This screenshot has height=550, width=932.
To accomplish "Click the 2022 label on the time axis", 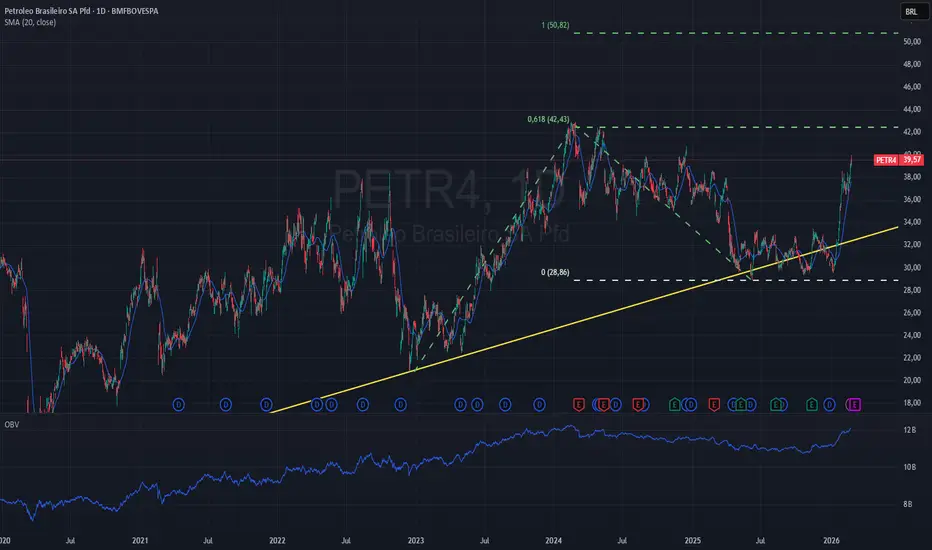I will (x=277, y=540).
